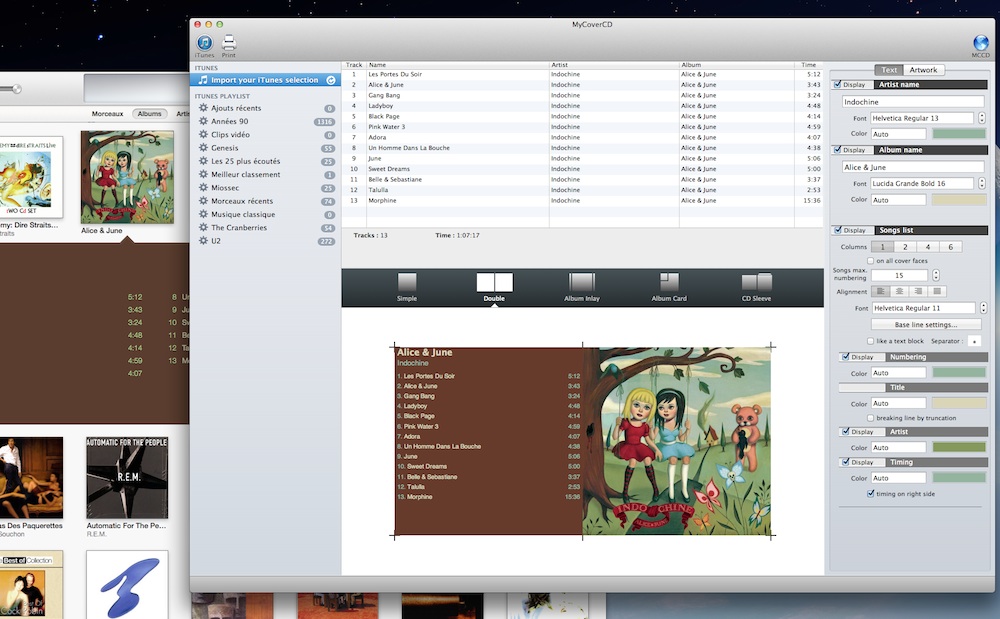Open the Numbering Color Auto field
1000x619 pixels.
898,373
